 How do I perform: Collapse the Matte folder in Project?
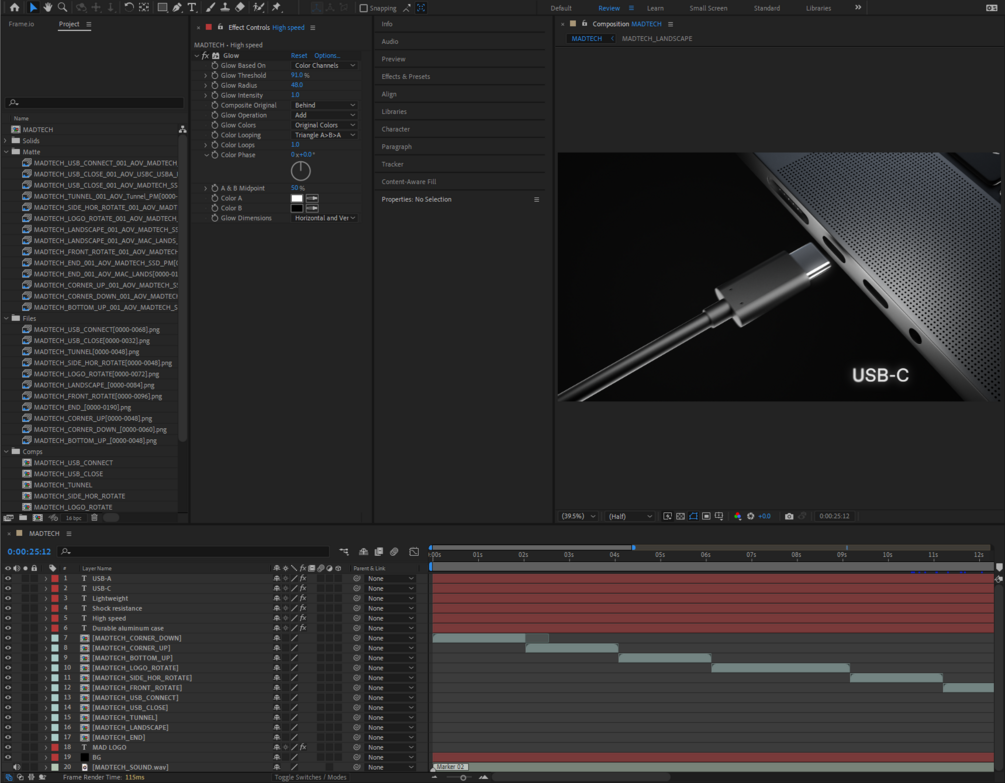(6, 152)
